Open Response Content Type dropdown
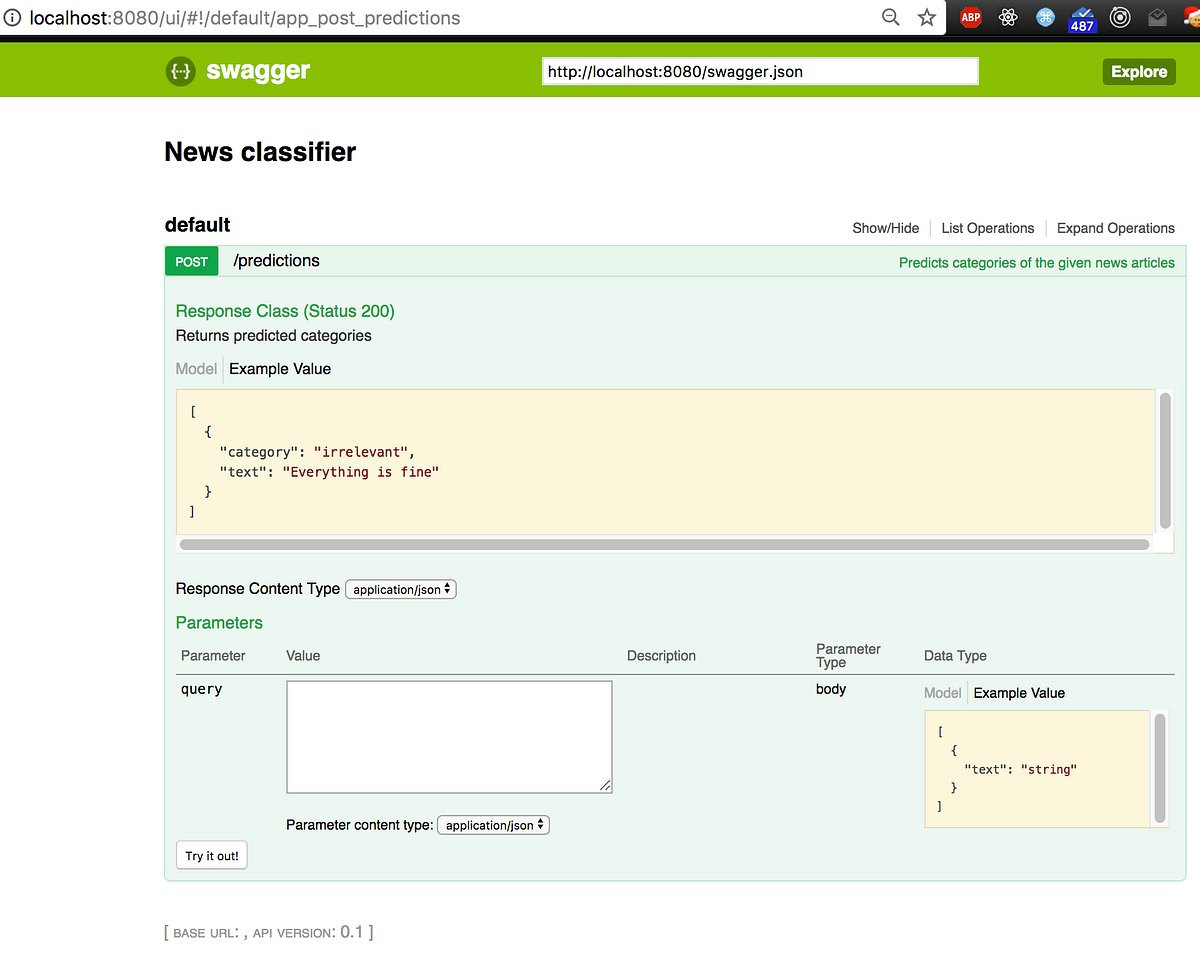 click(x=401, y=589)
